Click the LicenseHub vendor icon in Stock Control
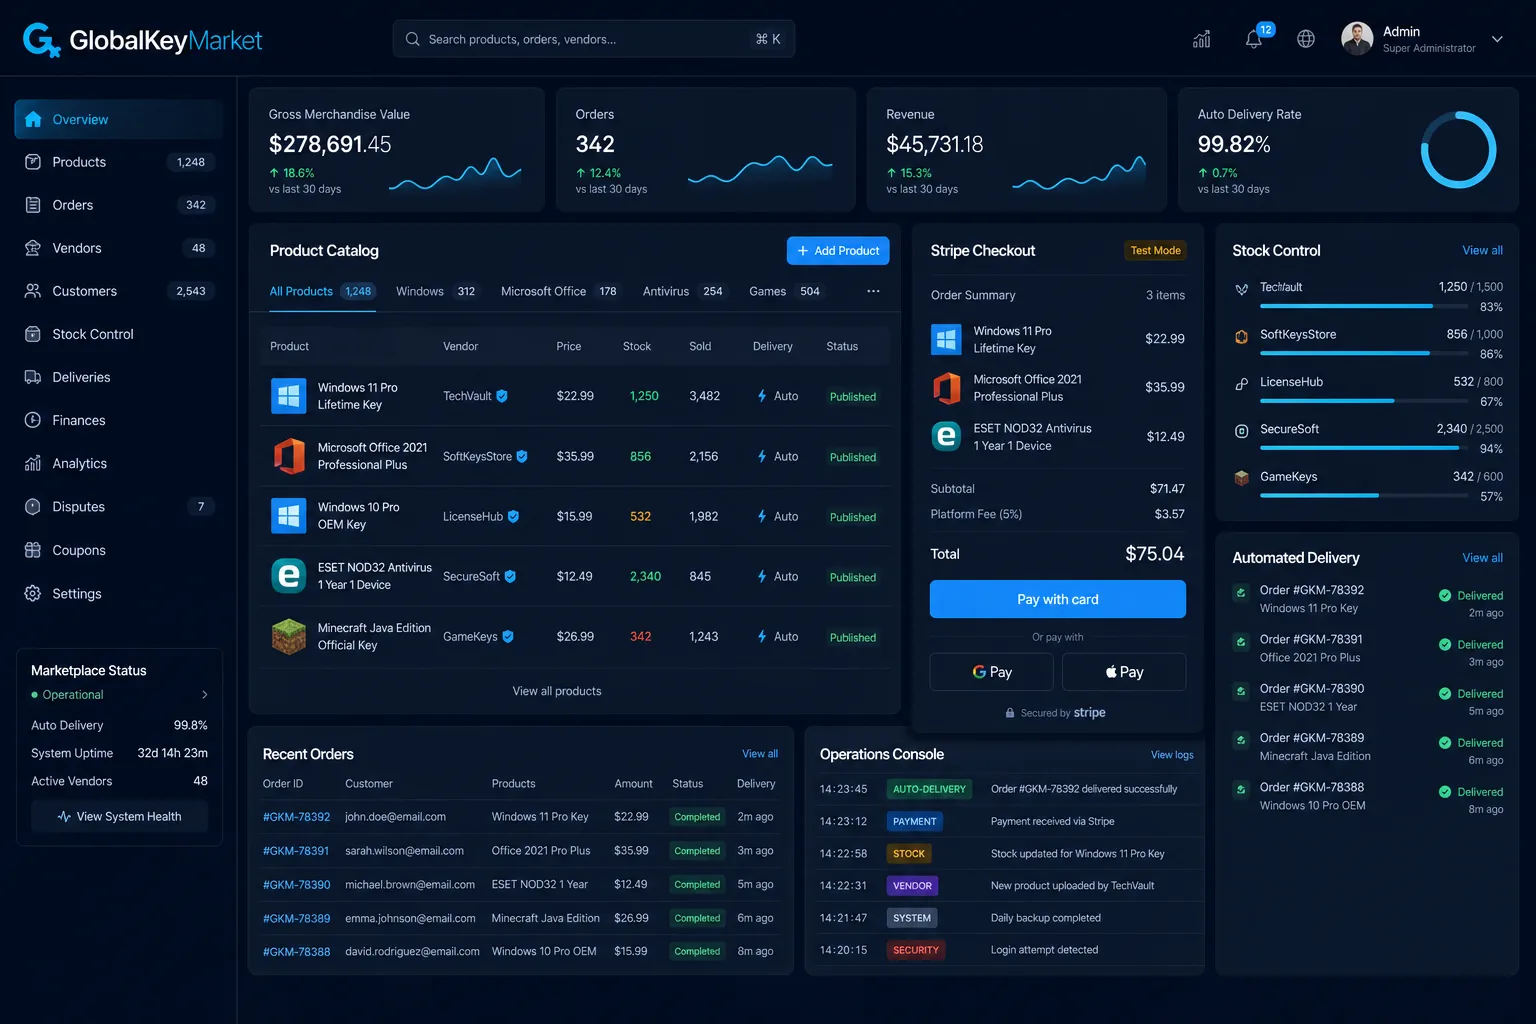Screen dimensions: 1536x1024 pos(1241,383)
